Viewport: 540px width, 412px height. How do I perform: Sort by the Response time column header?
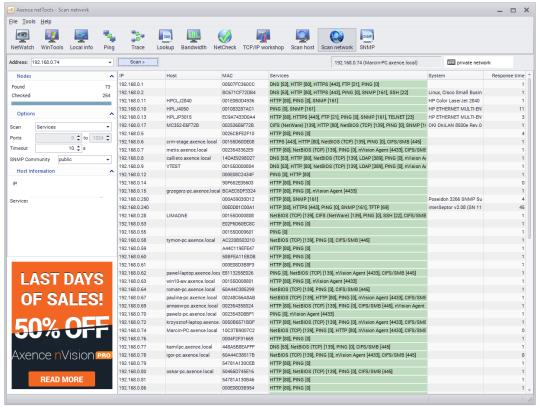coord(505,75)
